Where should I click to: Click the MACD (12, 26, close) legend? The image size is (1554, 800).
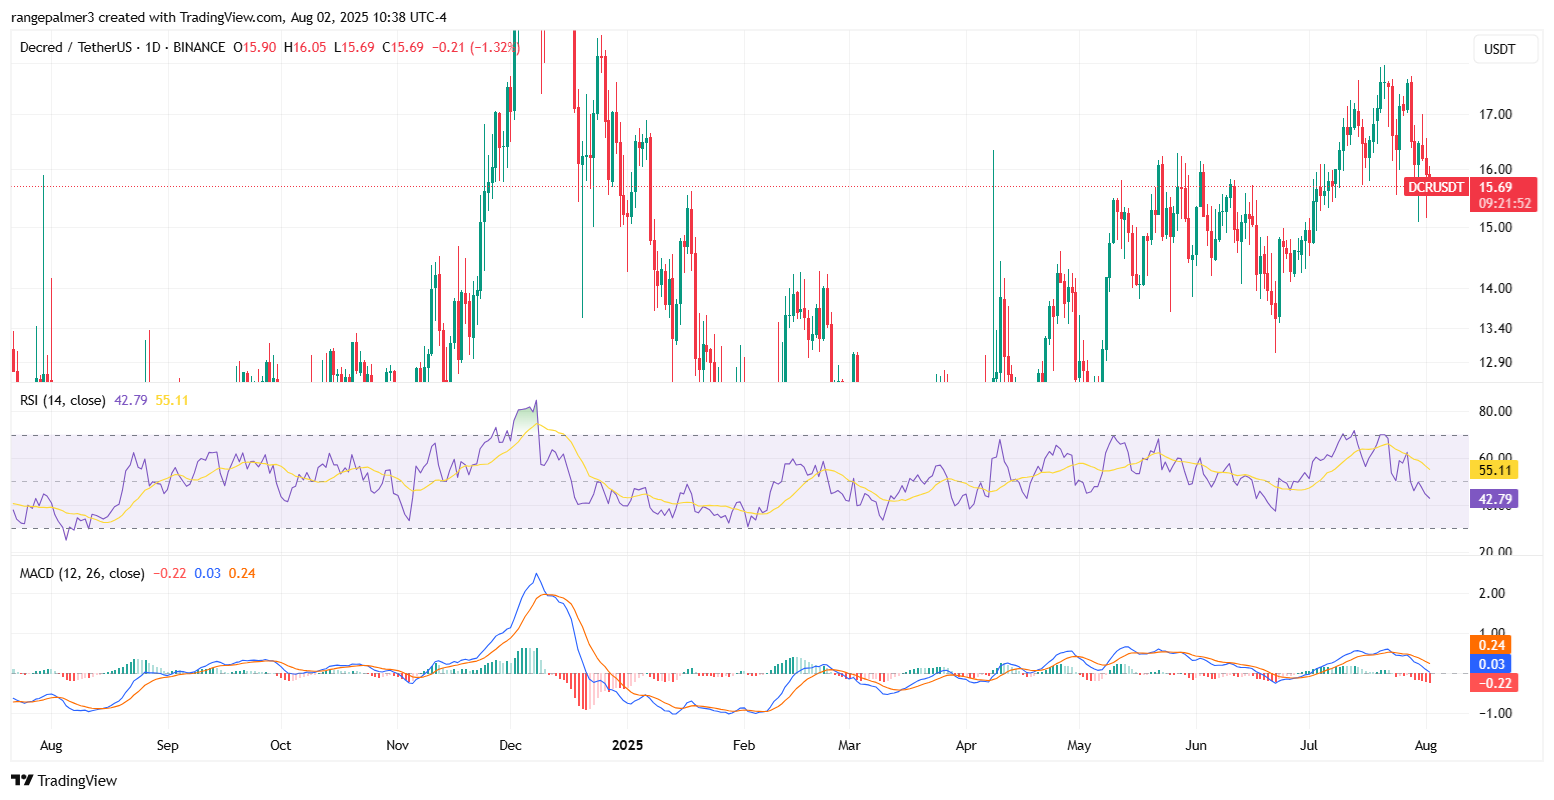(82, 573)
